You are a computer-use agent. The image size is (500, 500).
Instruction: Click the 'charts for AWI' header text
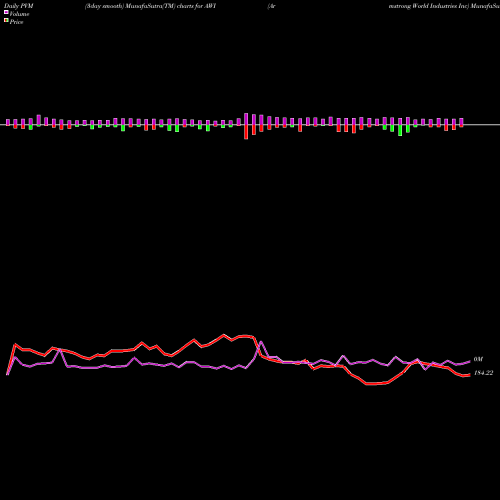point(197,6)
